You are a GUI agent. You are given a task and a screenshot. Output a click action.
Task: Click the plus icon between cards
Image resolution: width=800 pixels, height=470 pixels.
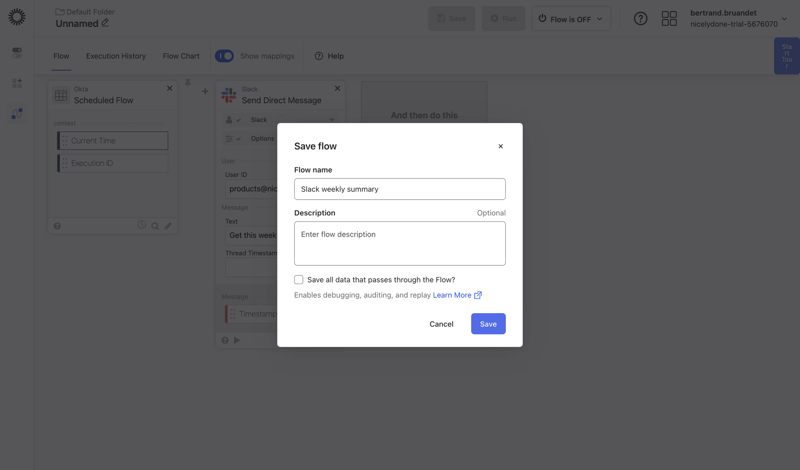pyautogui.click(x=205, y=91)
